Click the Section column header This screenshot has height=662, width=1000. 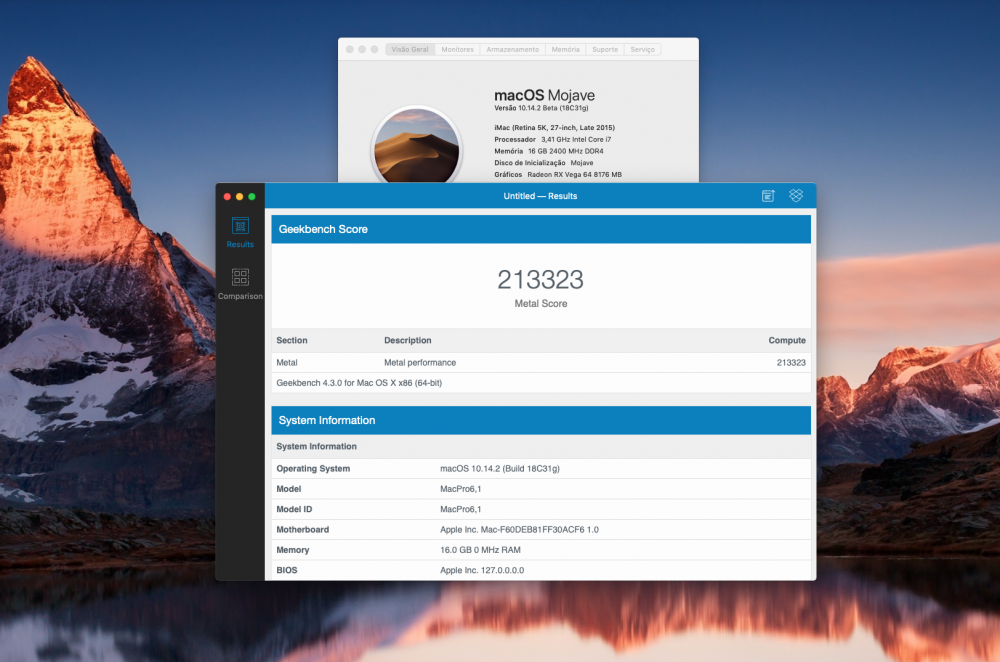[x=291, y=341]
